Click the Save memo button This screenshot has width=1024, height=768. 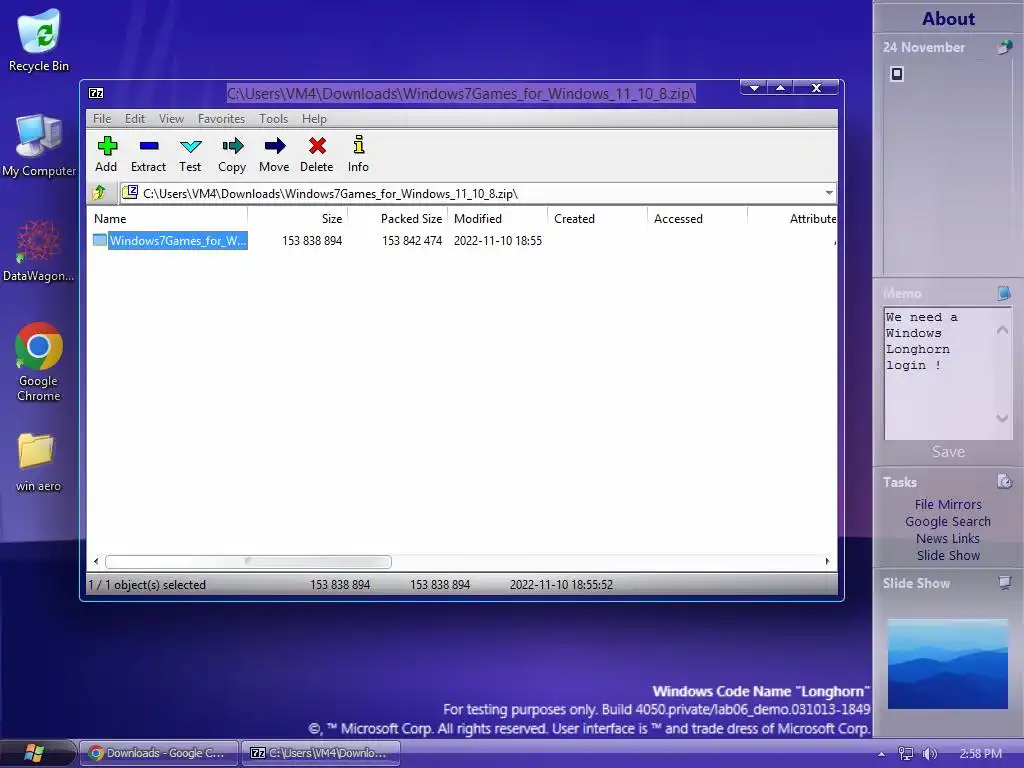click(x=948, y=451)
